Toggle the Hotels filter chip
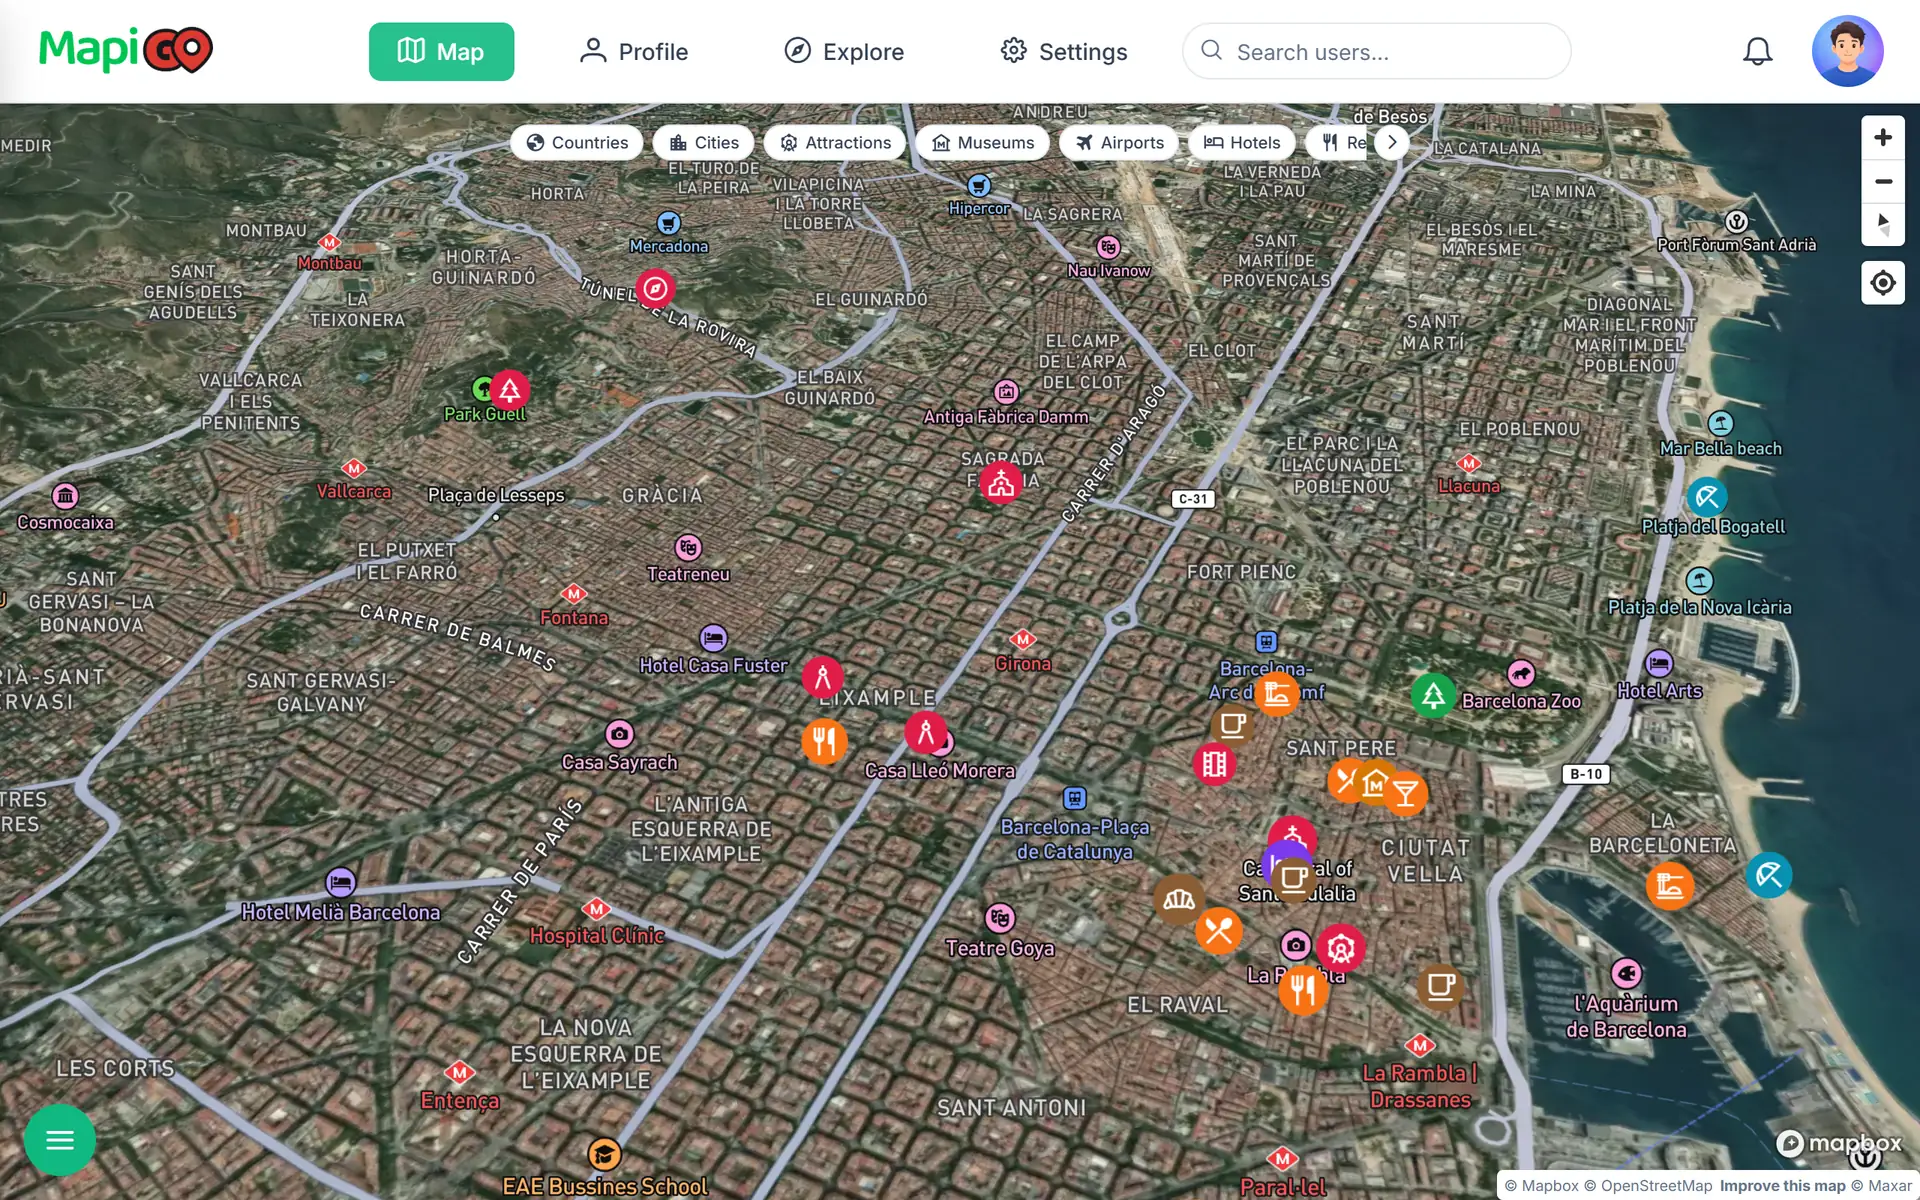The height and width of the screenshot is (1200, 1920). click(1242, 143)
